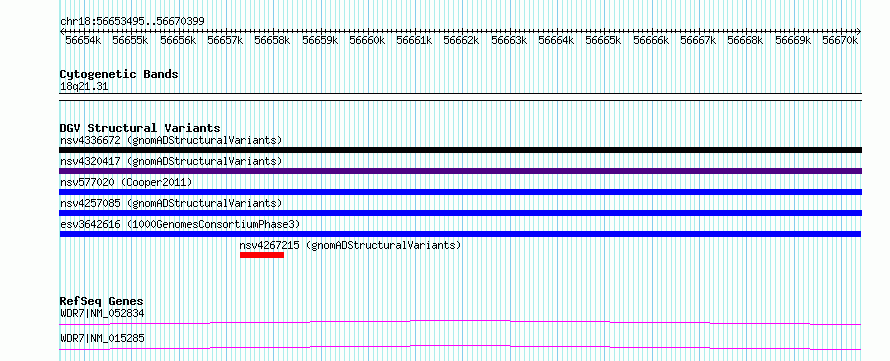Click the 56656k ruler tick label
This screenshot has height=361, width=890.
178,41
